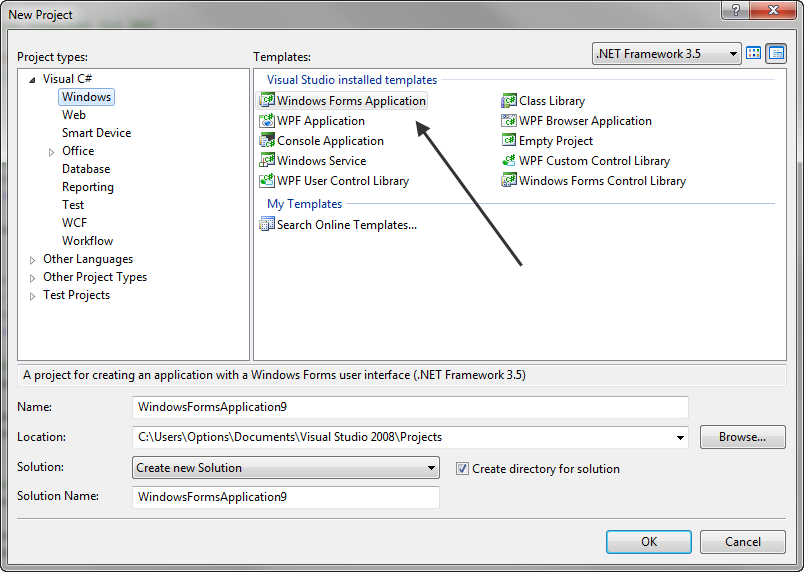Expand the Other Languages node

pos(32,260)
